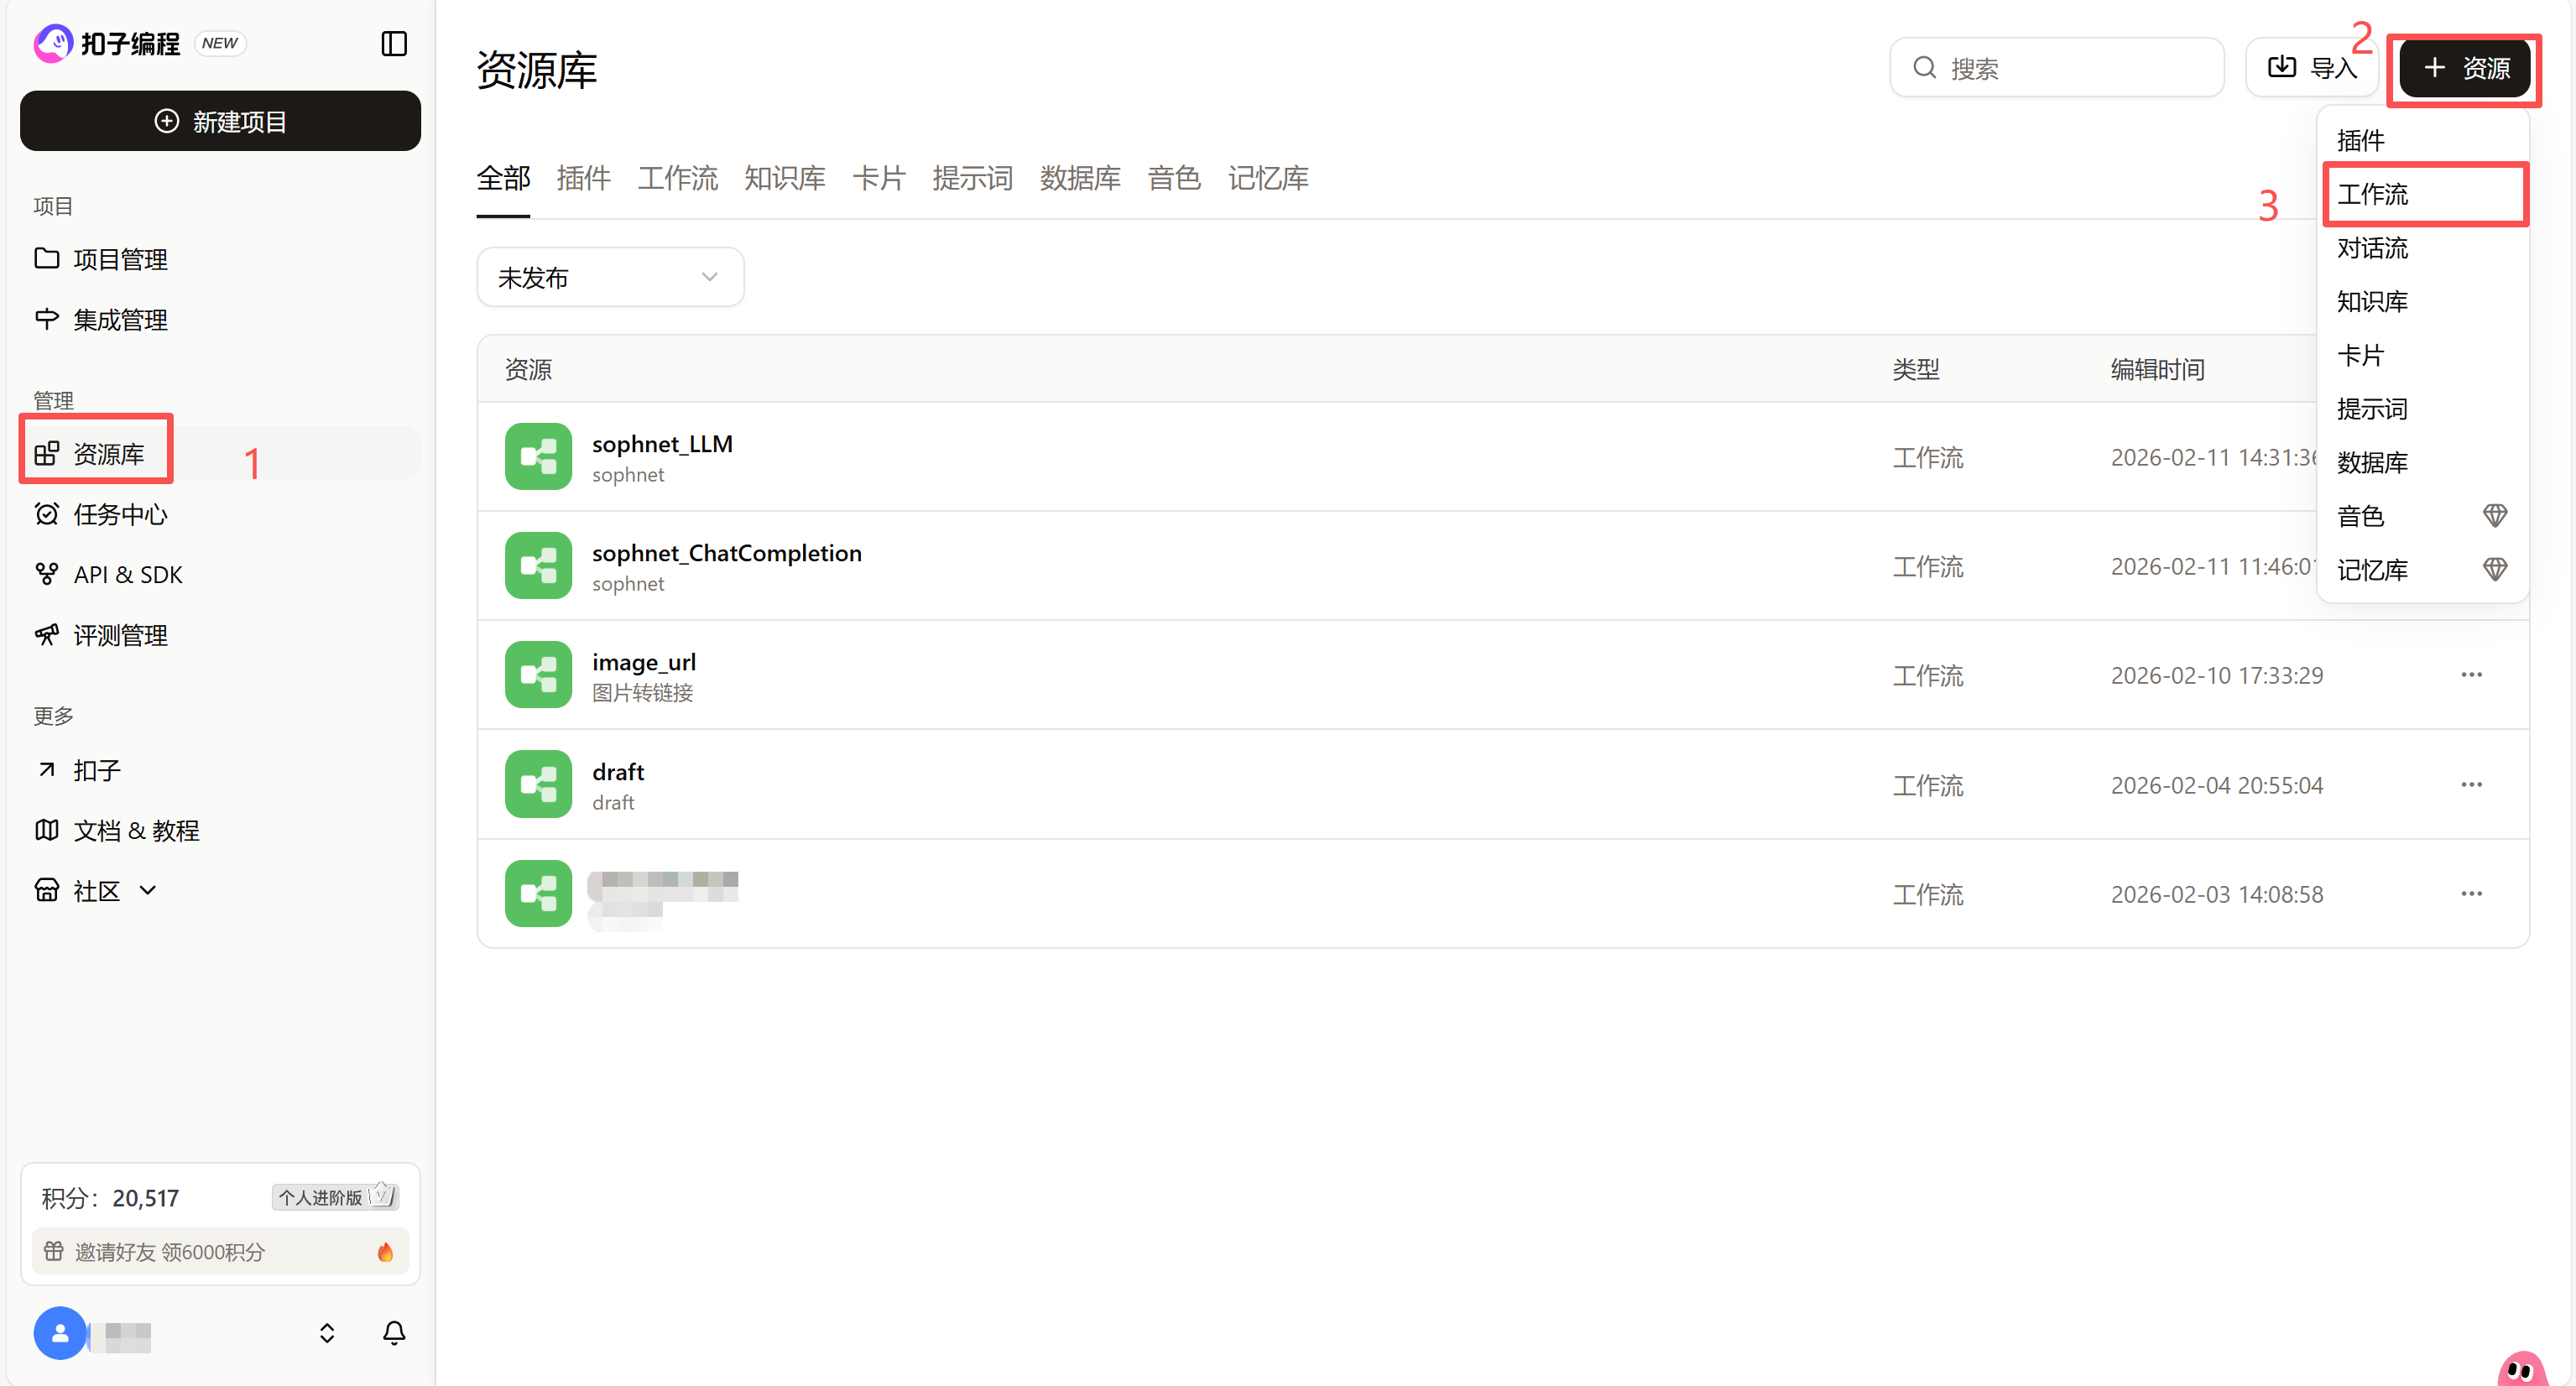Open the sophnet_ChatCompletion workflow

click(726, 553)
